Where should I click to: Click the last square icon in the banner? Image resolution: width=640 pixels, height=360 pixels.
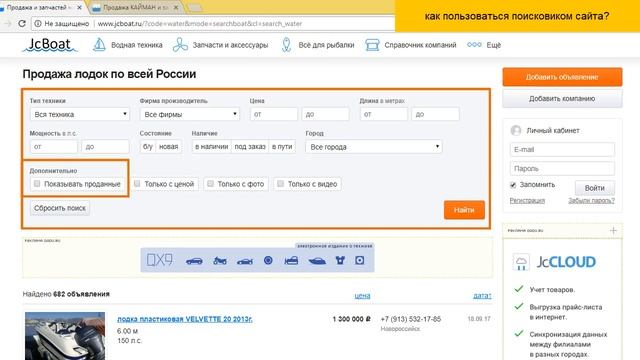[x=360, y=260]
